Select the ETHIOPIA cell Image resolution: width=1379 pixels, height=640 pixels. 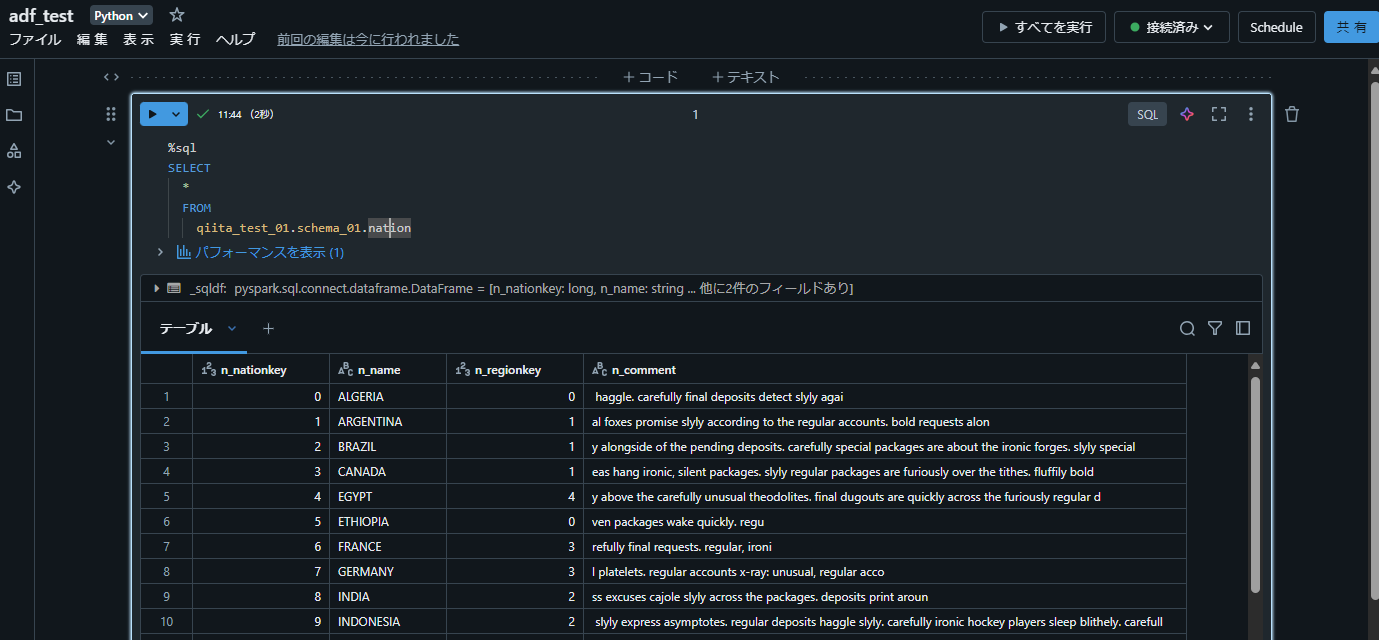pyautogui.click(x=388, y=522)
